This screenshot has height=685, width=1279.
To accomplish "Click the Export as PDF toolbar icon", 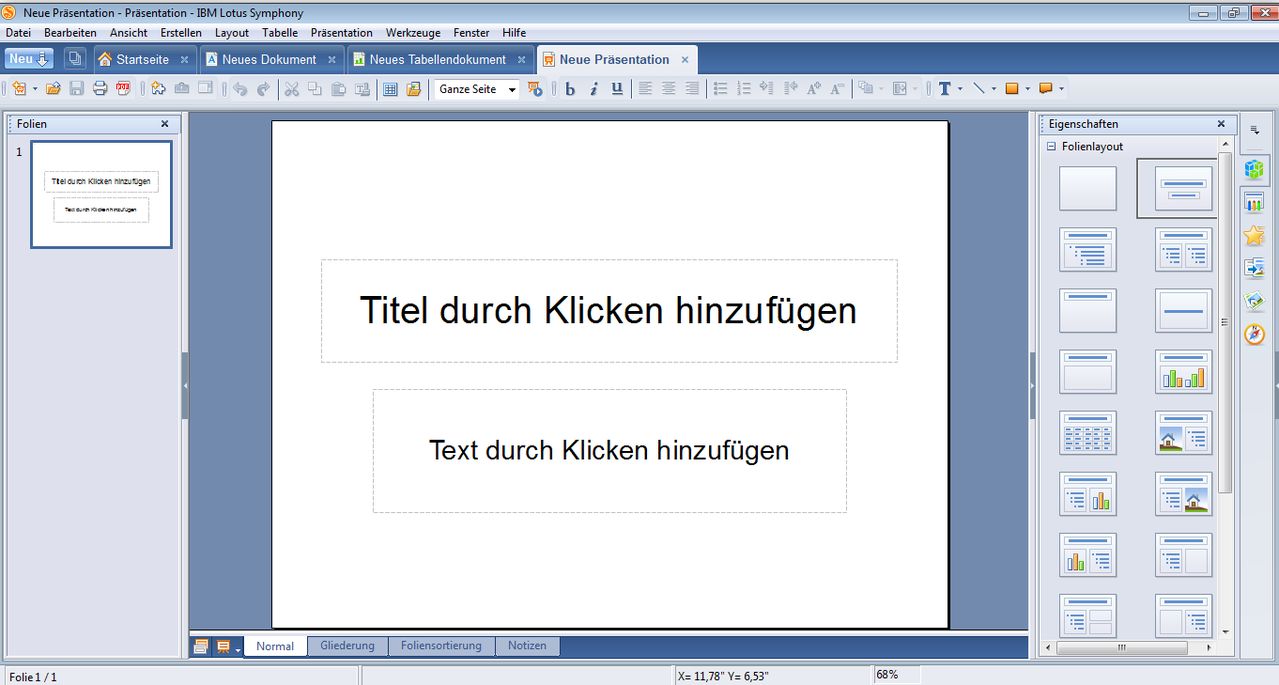I will 123,89.
